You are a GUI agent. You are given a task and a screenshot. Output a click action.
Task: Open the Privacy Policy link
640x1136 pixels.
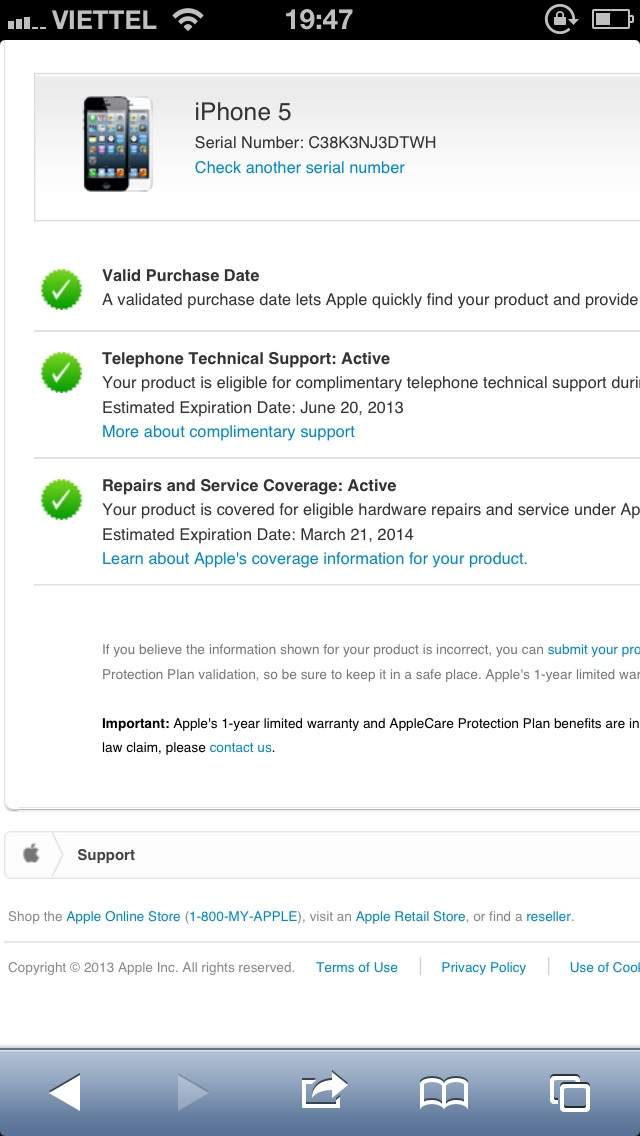click(483, 967)
